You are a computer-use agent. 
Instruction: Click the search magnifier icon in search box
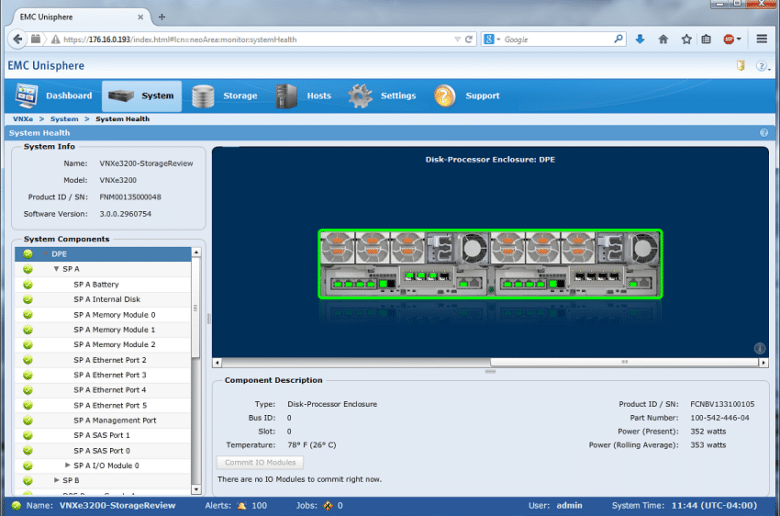coord(618,38)
